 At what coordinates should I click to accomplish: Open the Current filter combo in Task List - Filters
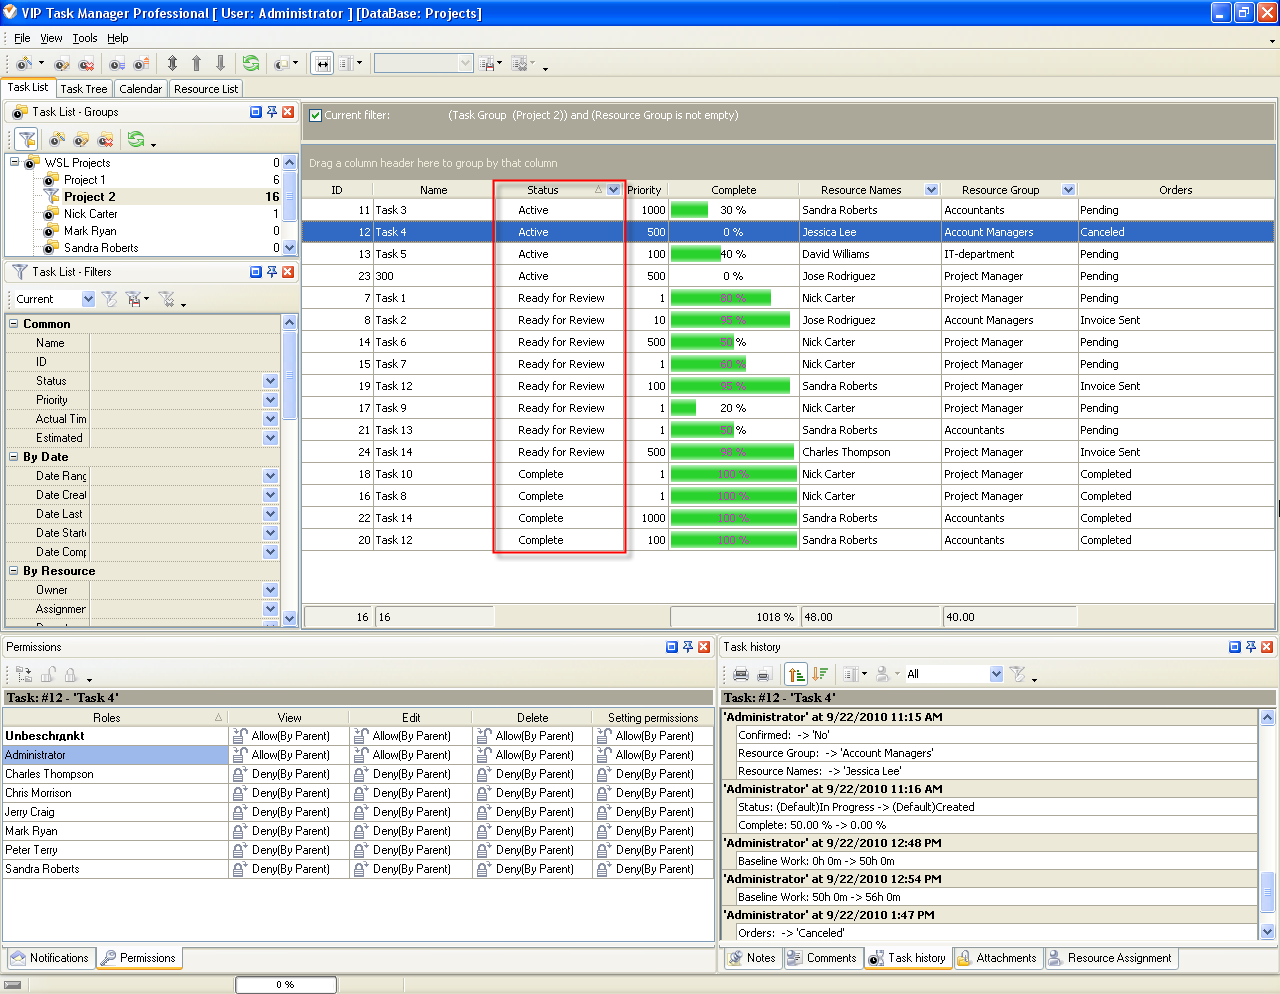point(88,298)
